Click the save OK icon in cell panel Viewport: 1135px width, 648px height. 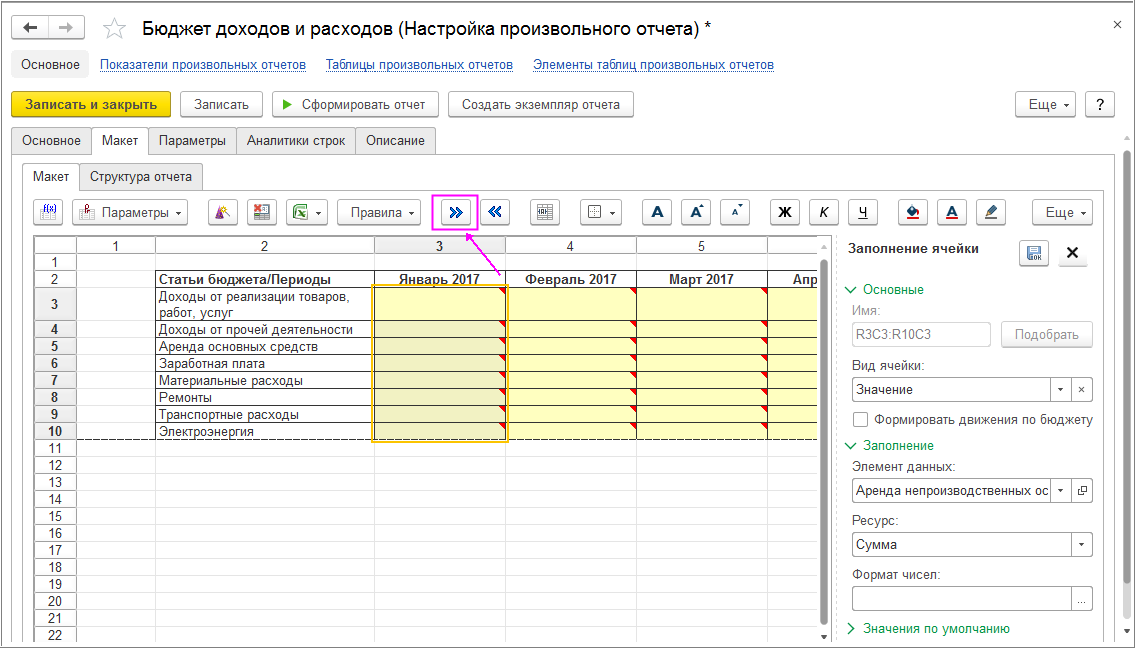coord(1034,253)
